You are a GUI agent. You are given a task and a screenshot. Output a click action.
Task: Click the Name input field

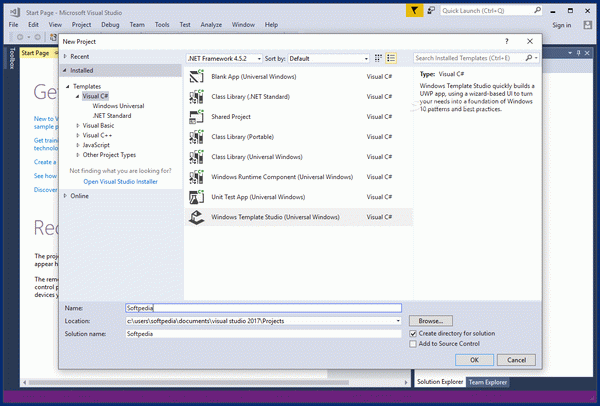click(264, 308)
